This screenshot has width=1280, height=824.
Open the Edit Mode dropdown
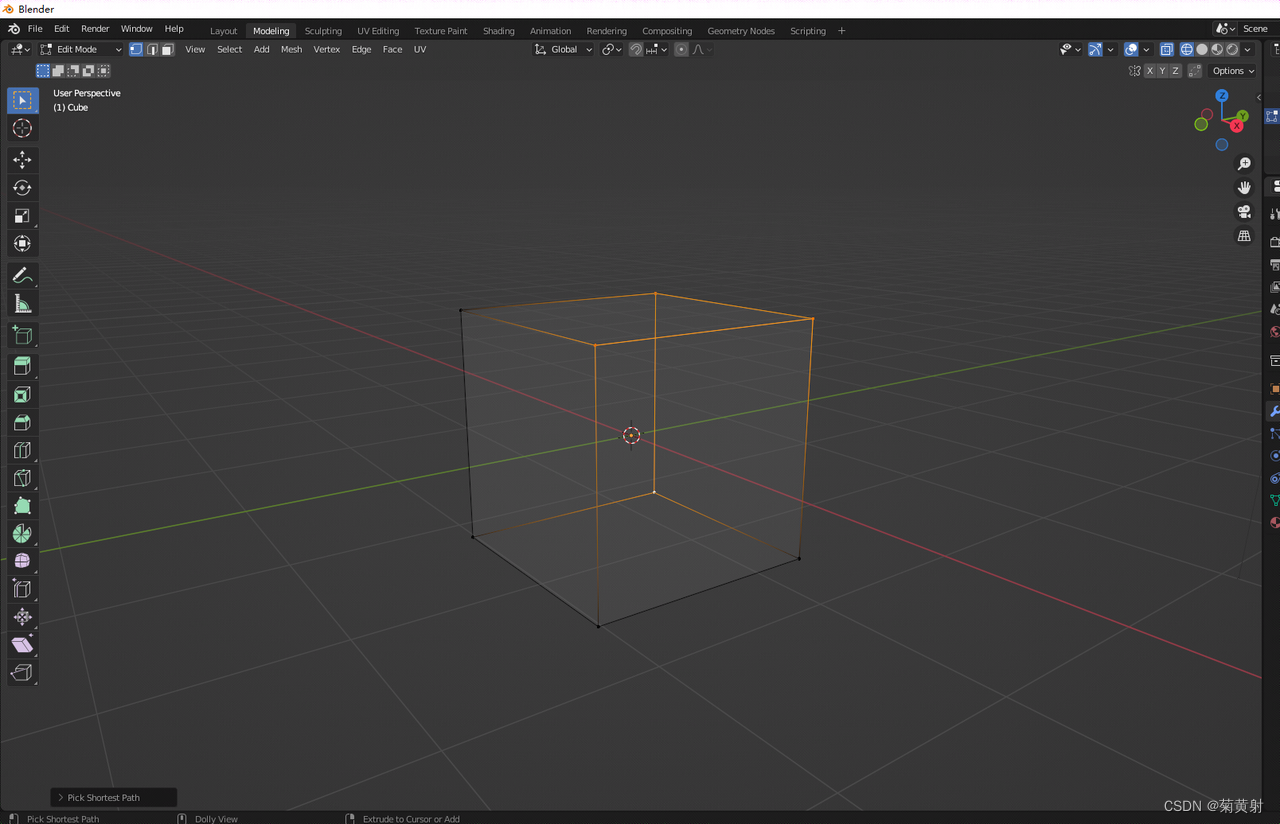pos(81,49)
